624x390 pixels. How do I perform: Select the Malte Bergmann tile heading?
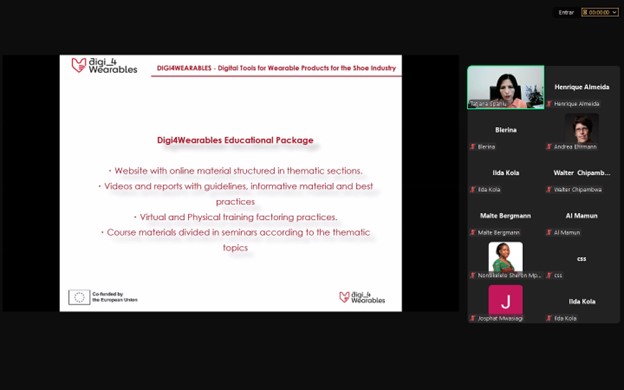click(x=505, y=216)
